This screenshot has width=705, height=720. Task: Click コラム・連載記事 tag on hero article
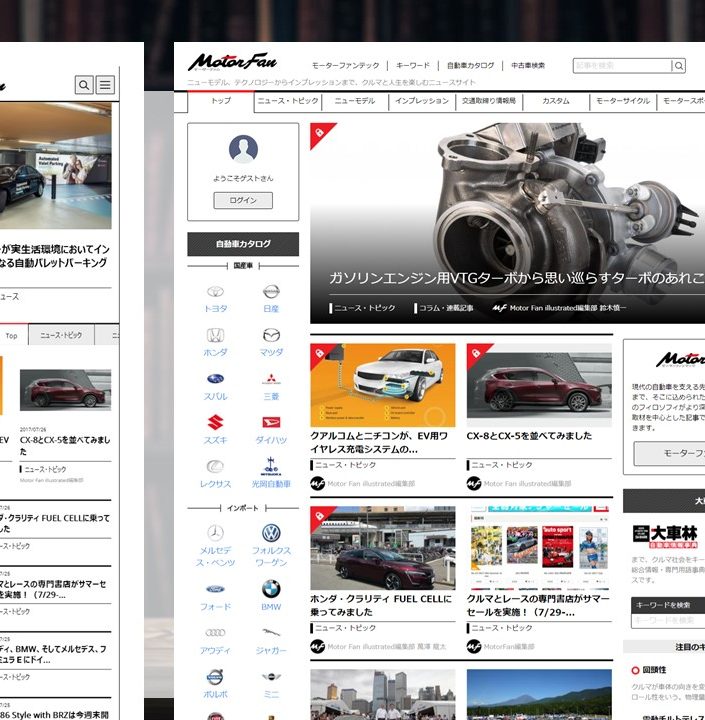point(444,308)
